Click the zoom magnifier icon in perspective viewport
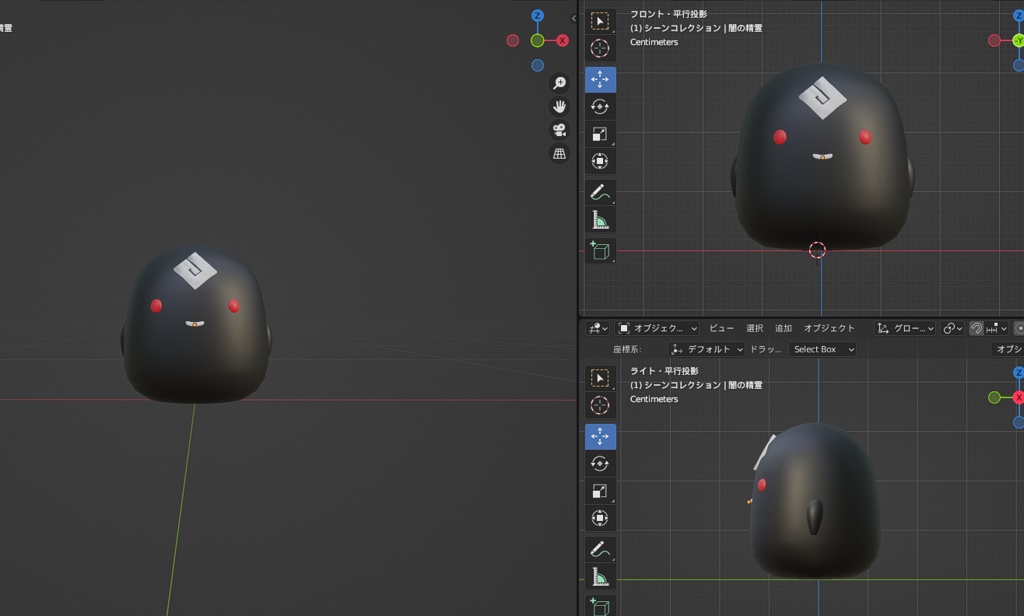 click(x=559, y=83)
